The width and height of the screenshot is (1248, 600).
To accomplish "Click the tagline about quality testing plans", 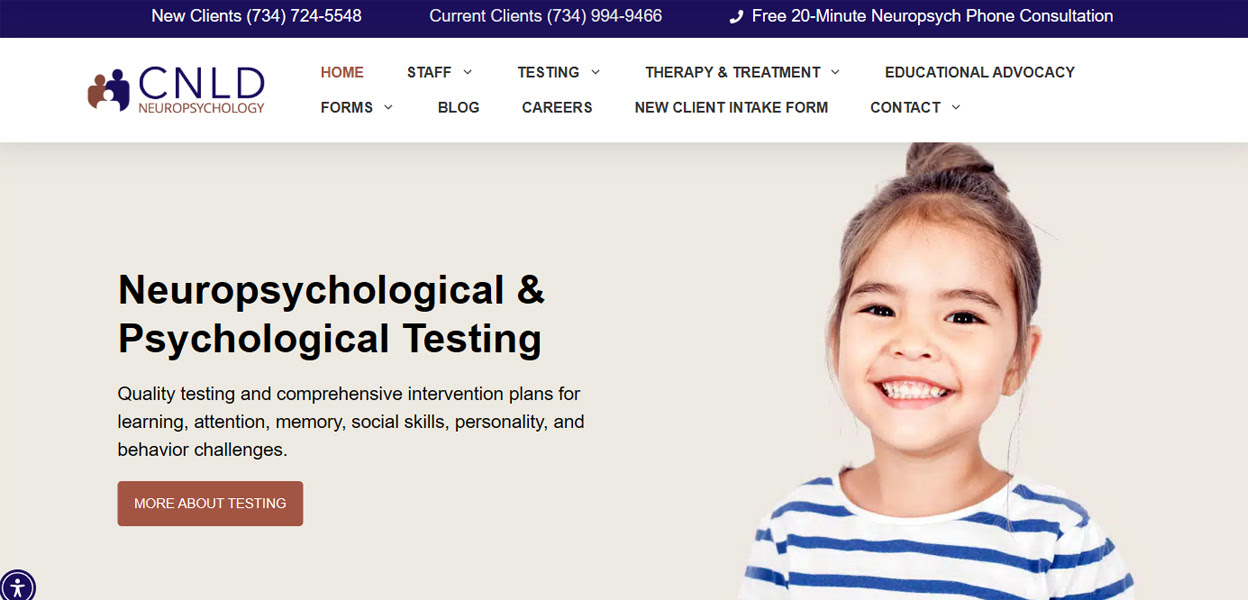I will click(351, 421).
